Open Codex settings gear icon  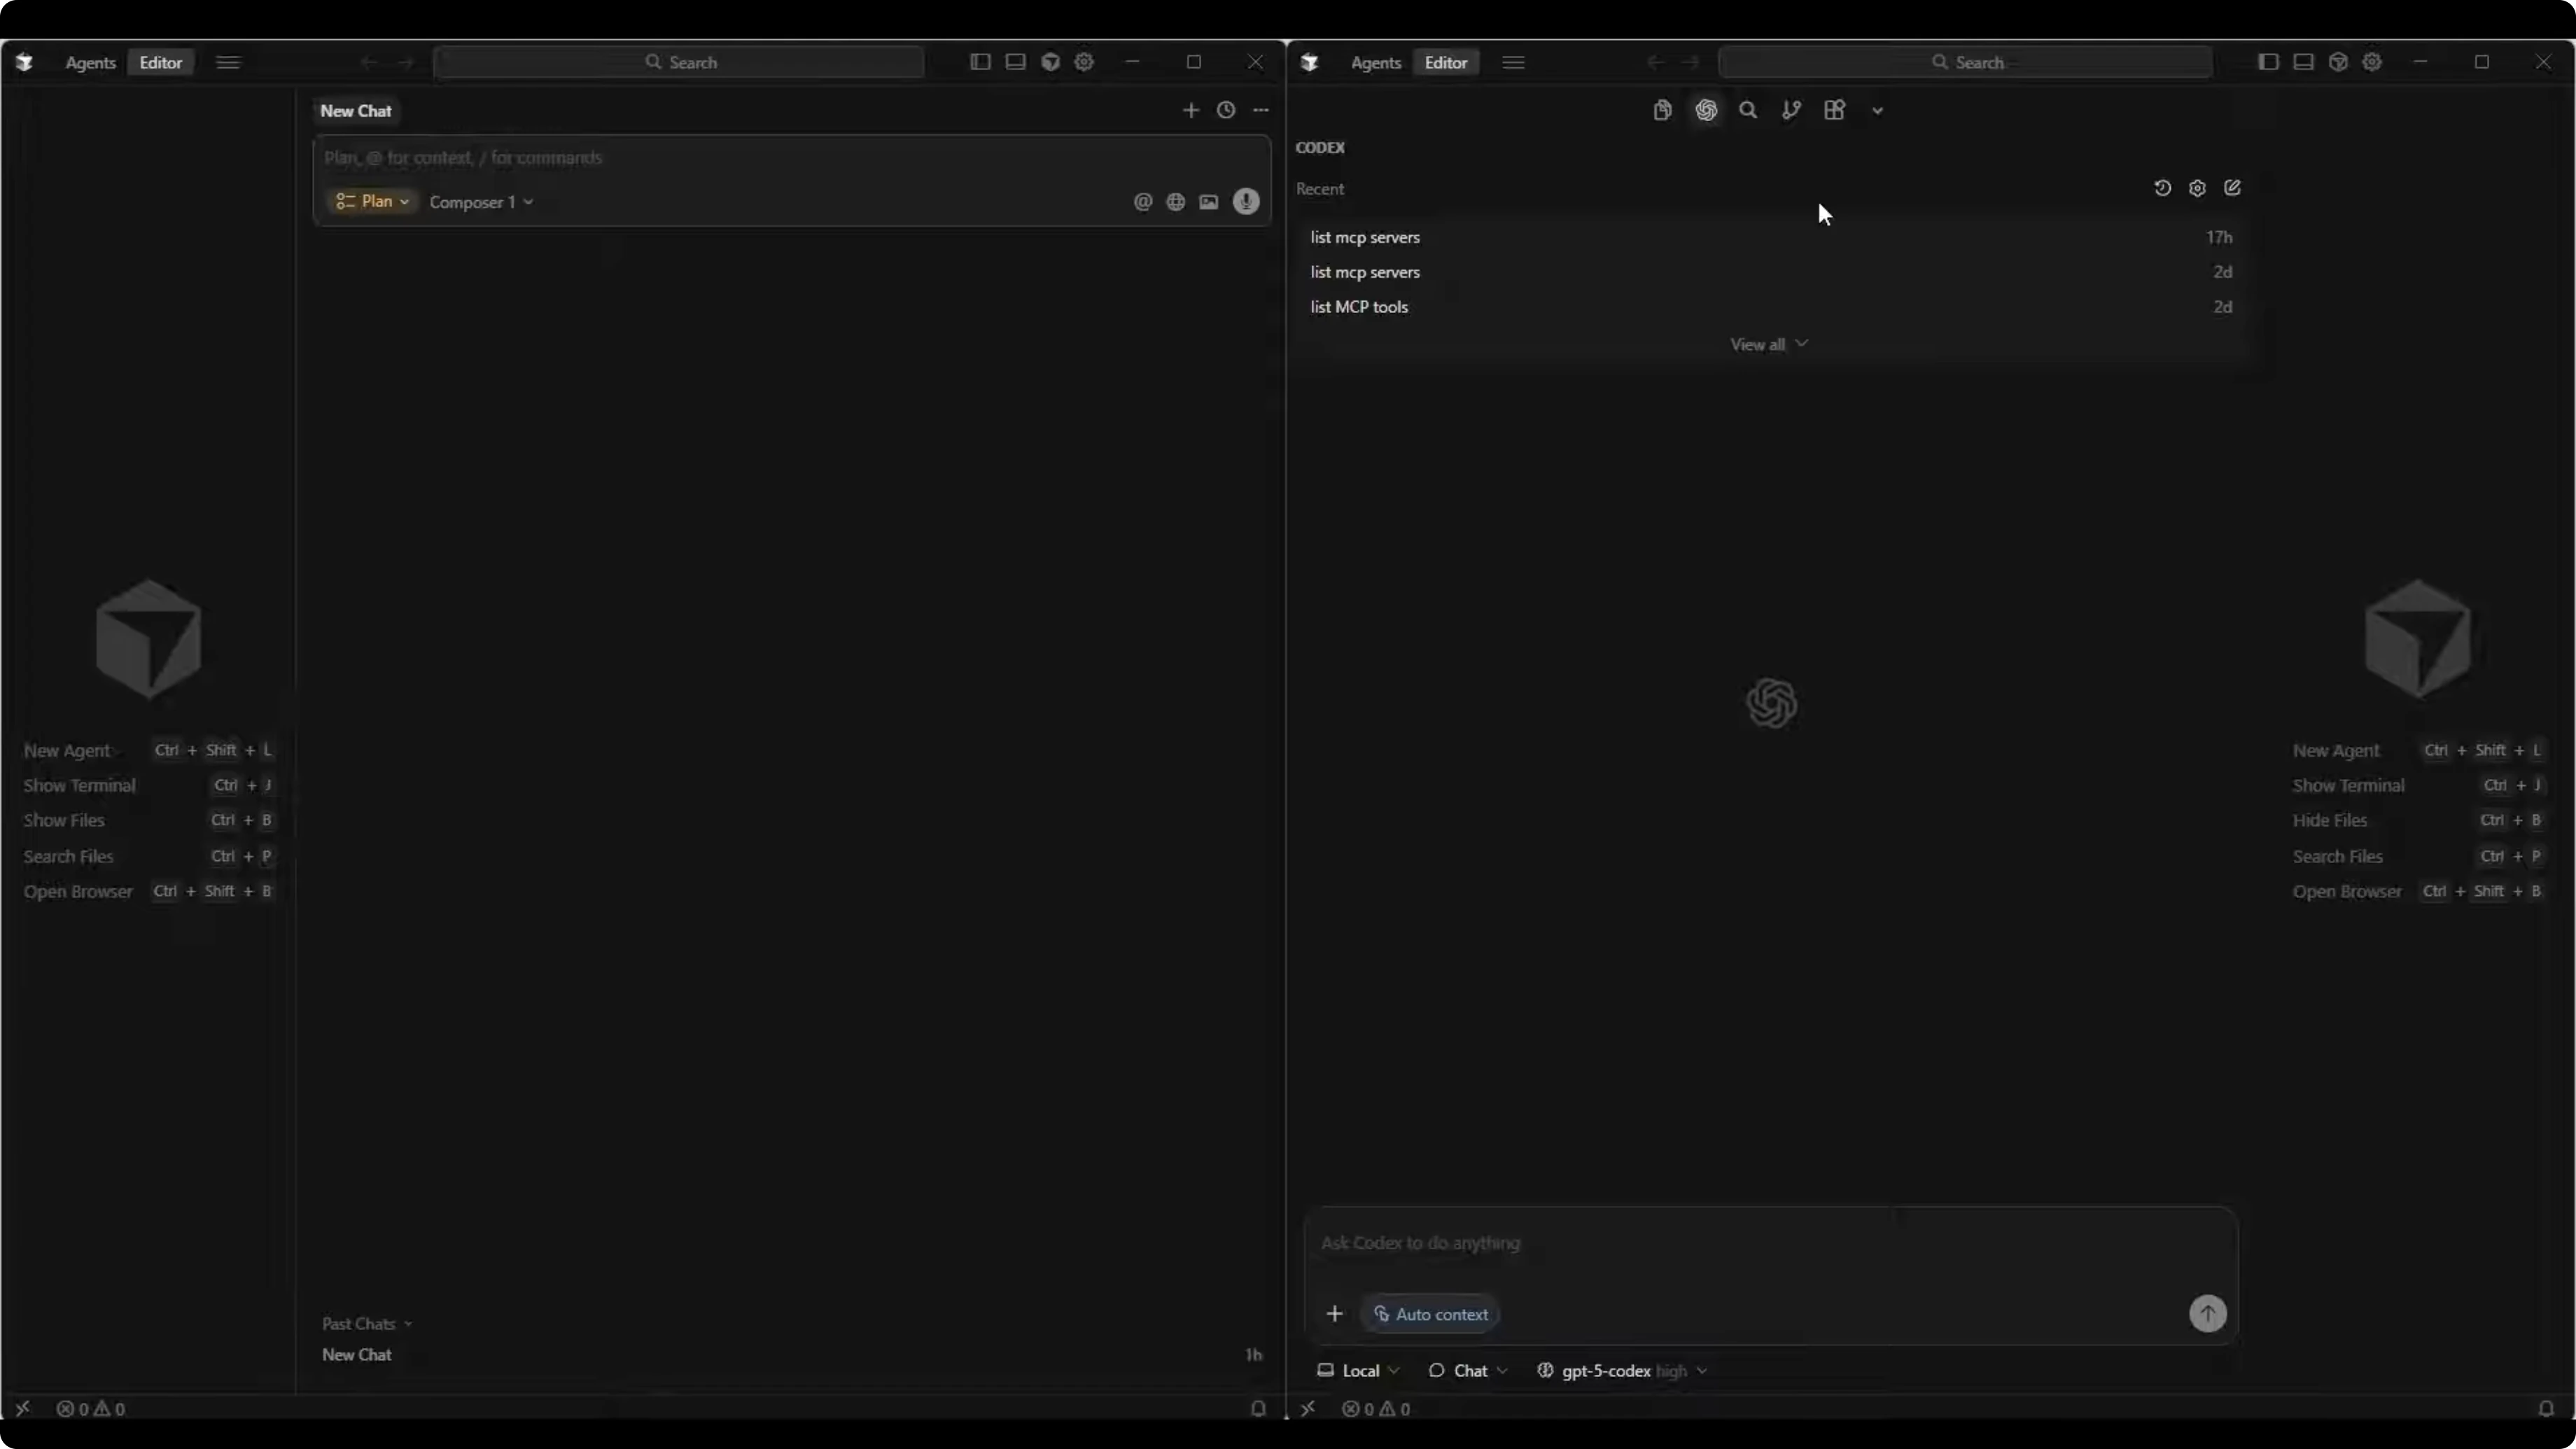(x=2197, y=188)
